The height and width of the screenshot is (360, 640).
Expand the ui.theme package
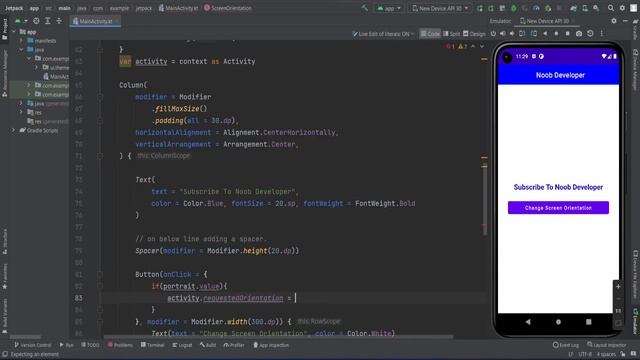pyautogui.click(x=37, y=67)
